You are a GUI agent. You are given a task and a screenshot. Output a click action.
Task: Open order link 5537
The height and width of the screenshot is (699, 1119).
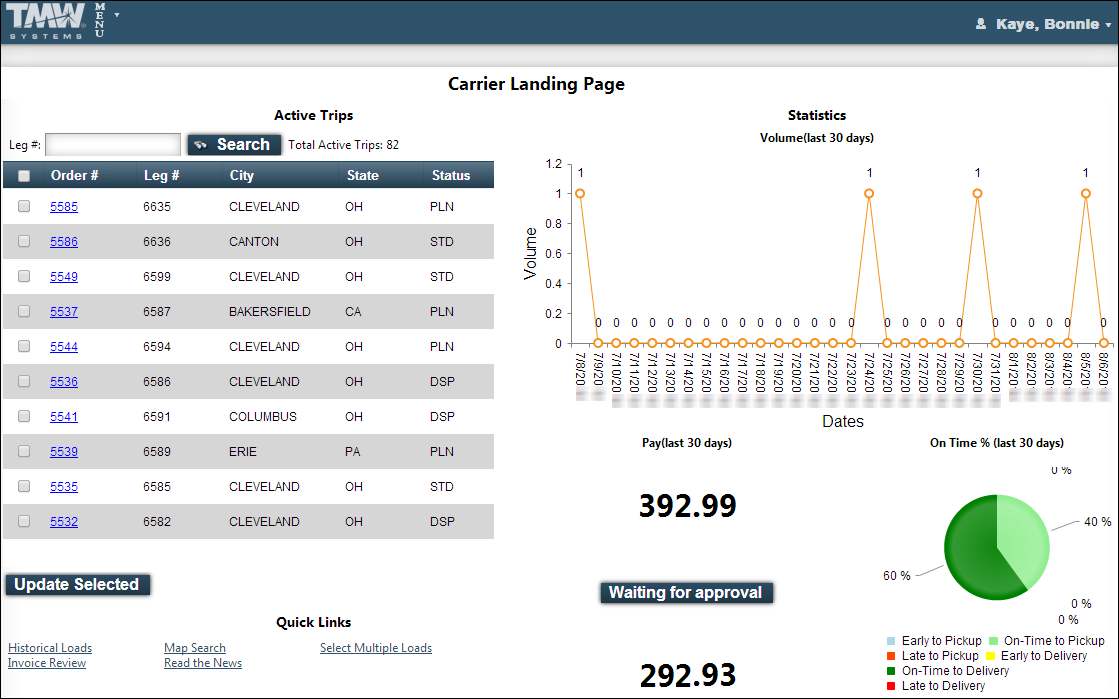click(x=64, y=311)
